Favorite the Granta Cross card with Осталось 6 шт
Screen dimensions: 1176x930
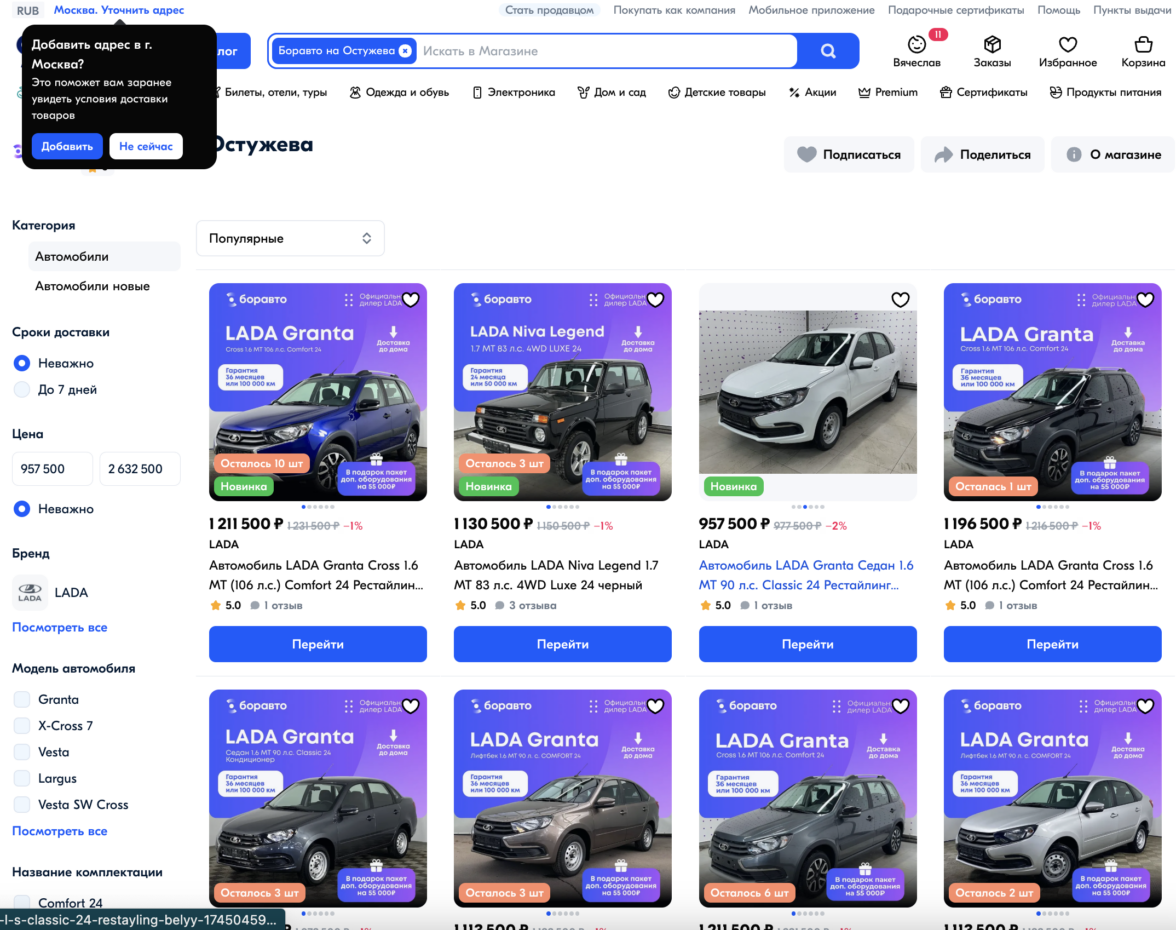900,706
